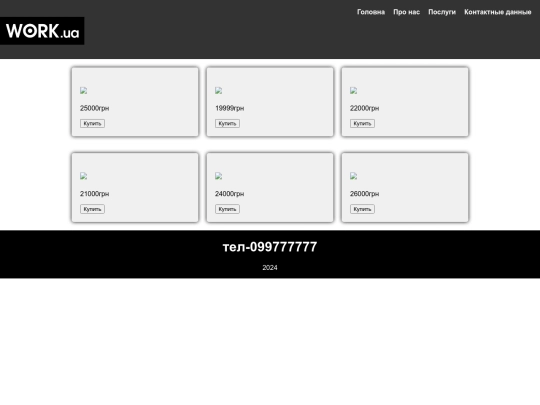Open Контактные данные nav link
The width and height of the screenshot is (540, 405).
click(x=498, y=12)
